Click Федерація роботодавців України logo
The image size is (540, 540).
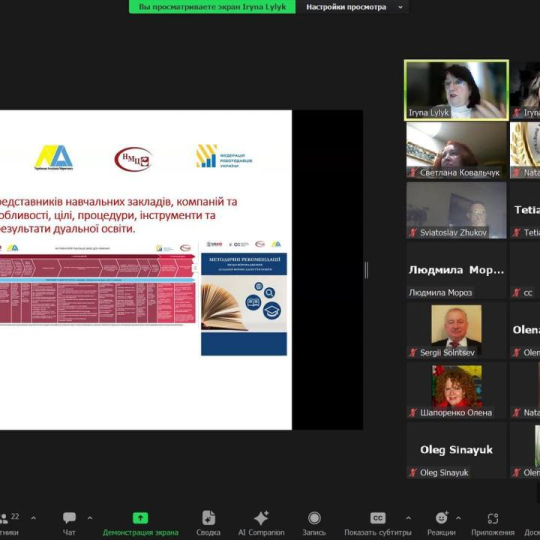[224, 156]
